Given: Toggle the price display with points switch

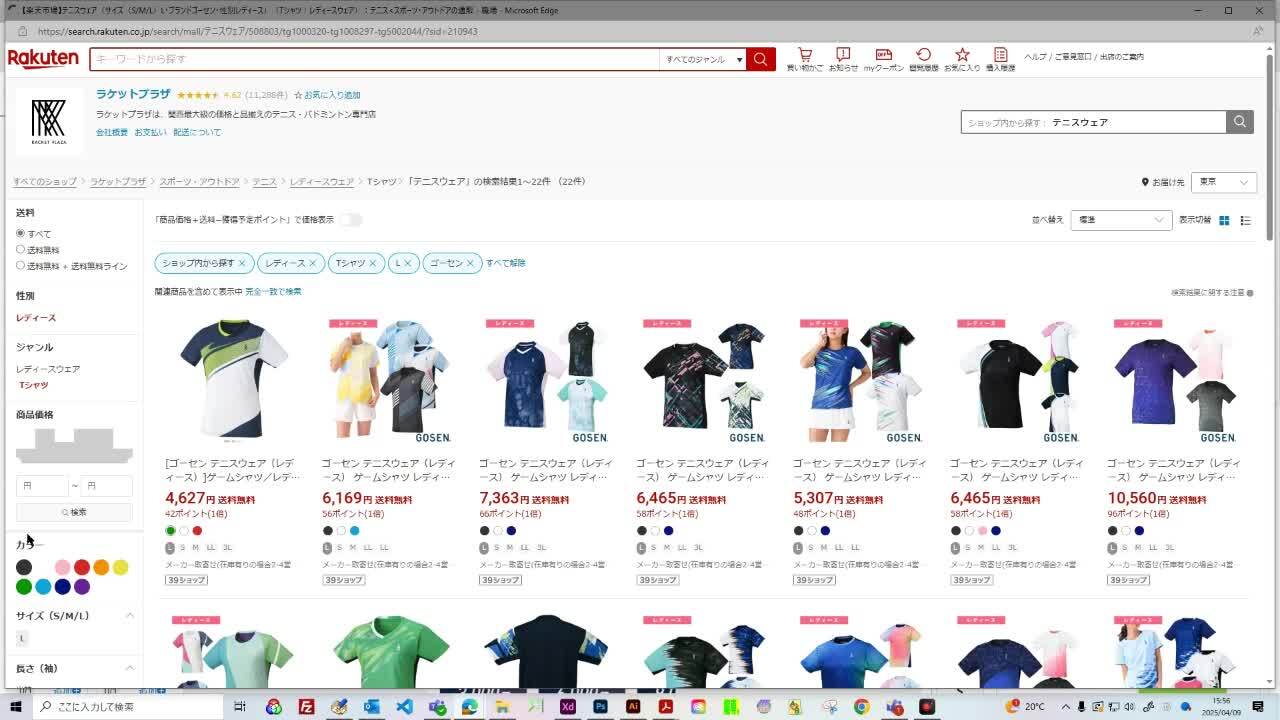Looking at the screenshot, I should (350, 220).
